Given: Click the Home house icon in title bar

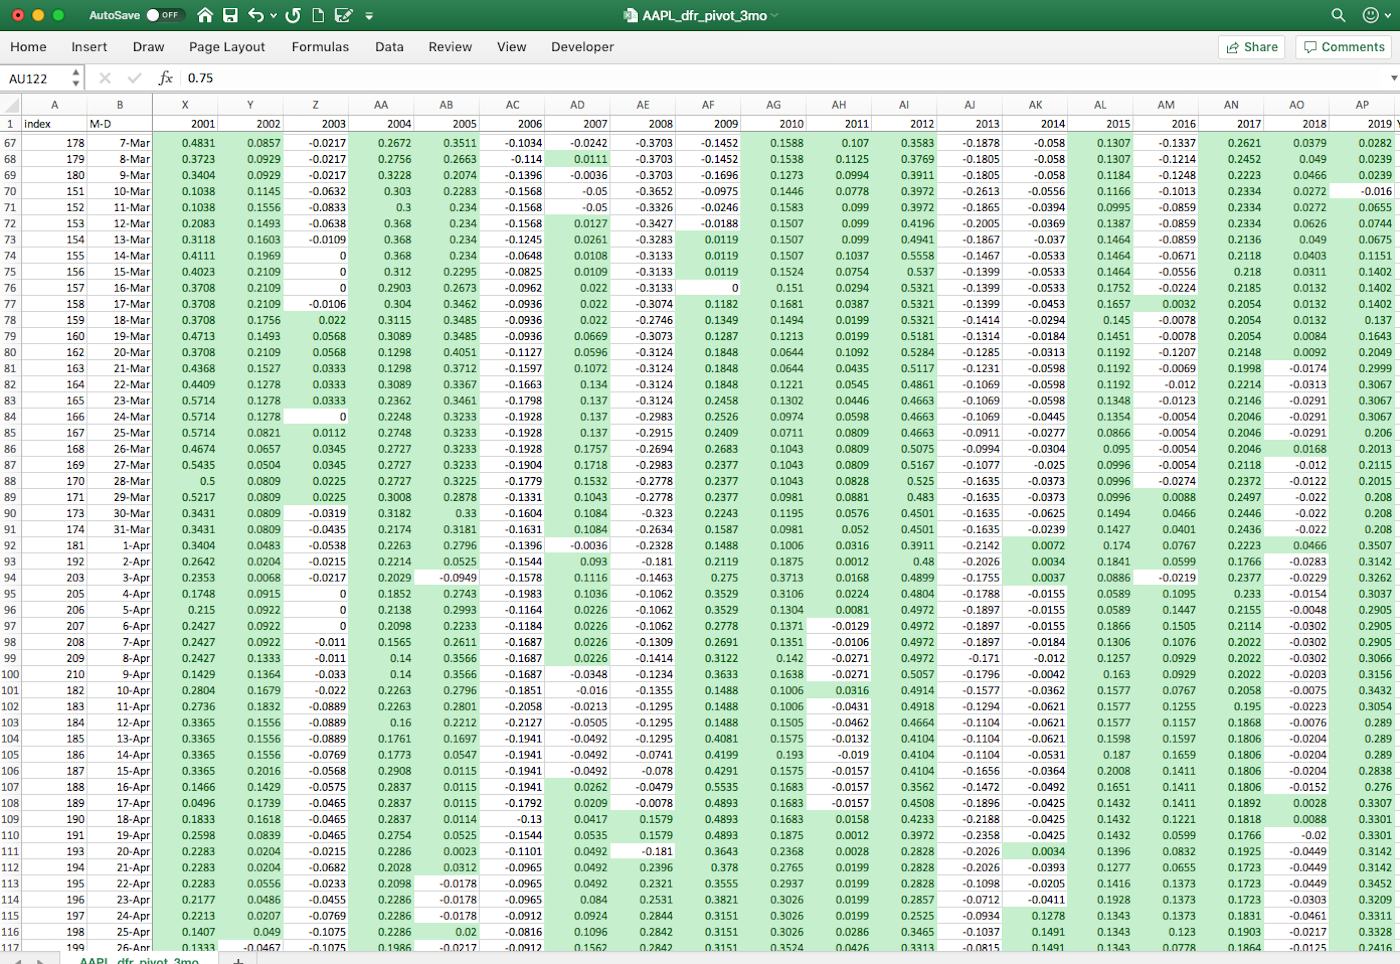Looking at the screenshot, I should tap(205, 15).
